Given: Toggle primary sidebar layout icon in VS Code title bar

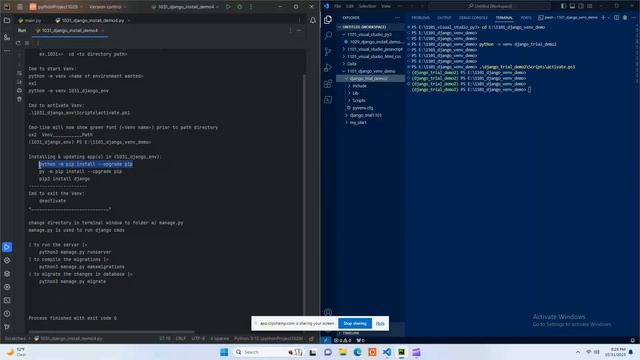Looking at the screenshot, I should 564,6.
